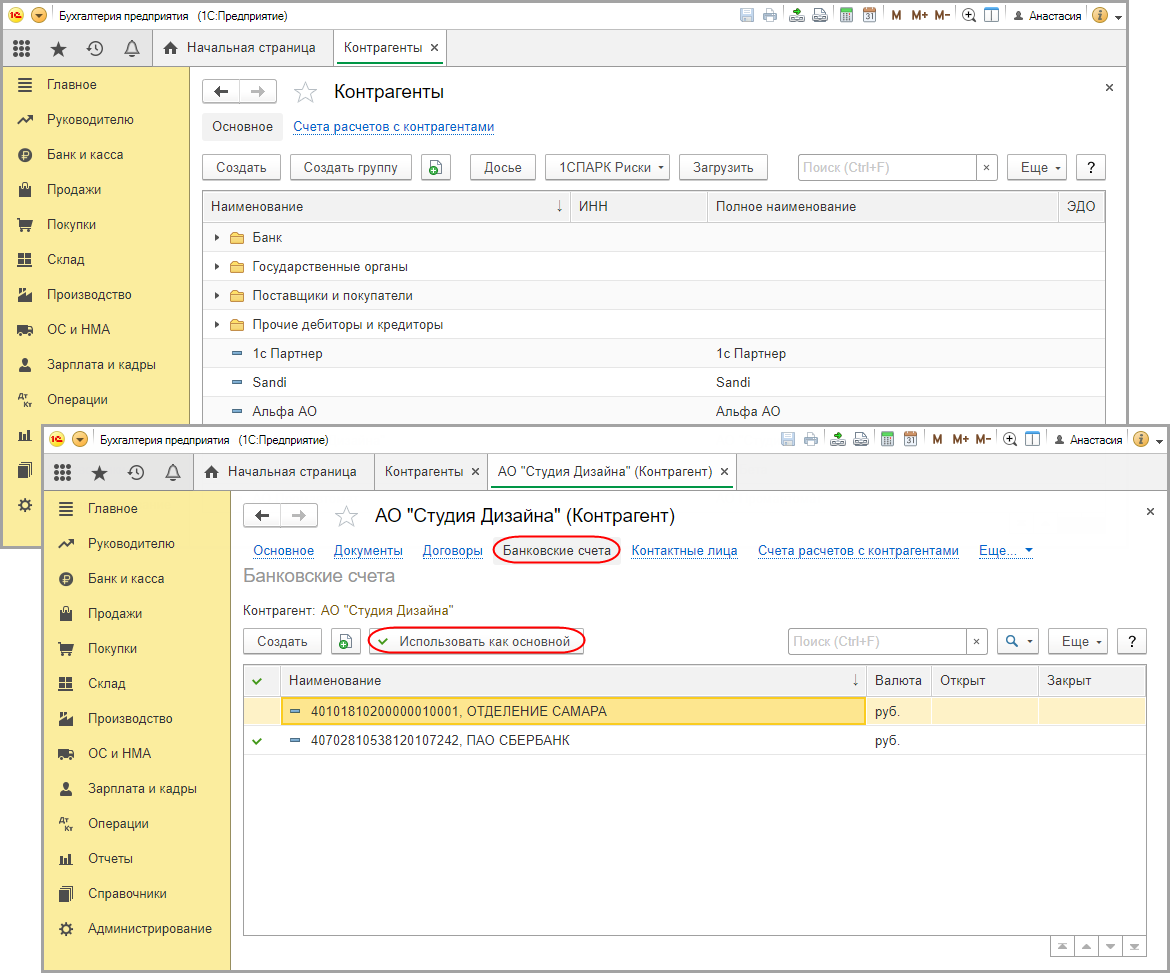Open Главное section in back window sidebar
This screenshot has width=1170, height=973.
[72, 84]
